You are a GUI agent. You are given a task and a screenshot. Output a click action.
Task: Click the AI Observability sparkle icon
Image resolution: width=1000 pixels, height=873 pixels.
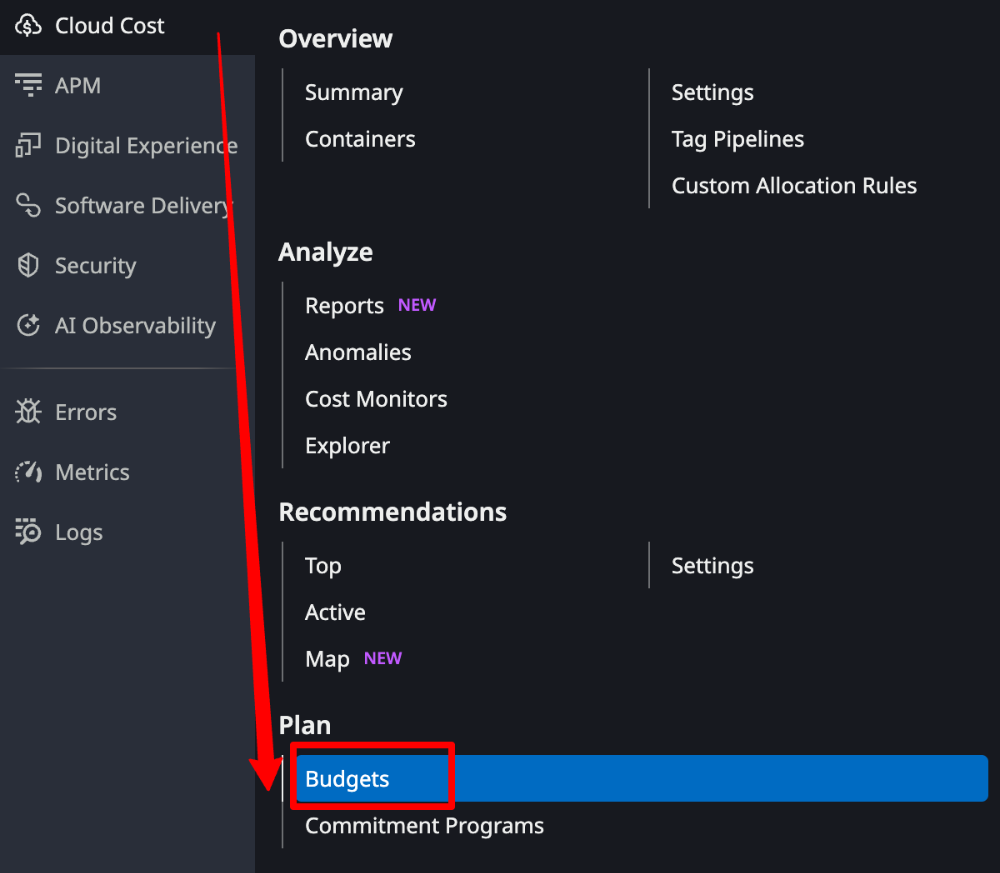(x=28, y=326)
